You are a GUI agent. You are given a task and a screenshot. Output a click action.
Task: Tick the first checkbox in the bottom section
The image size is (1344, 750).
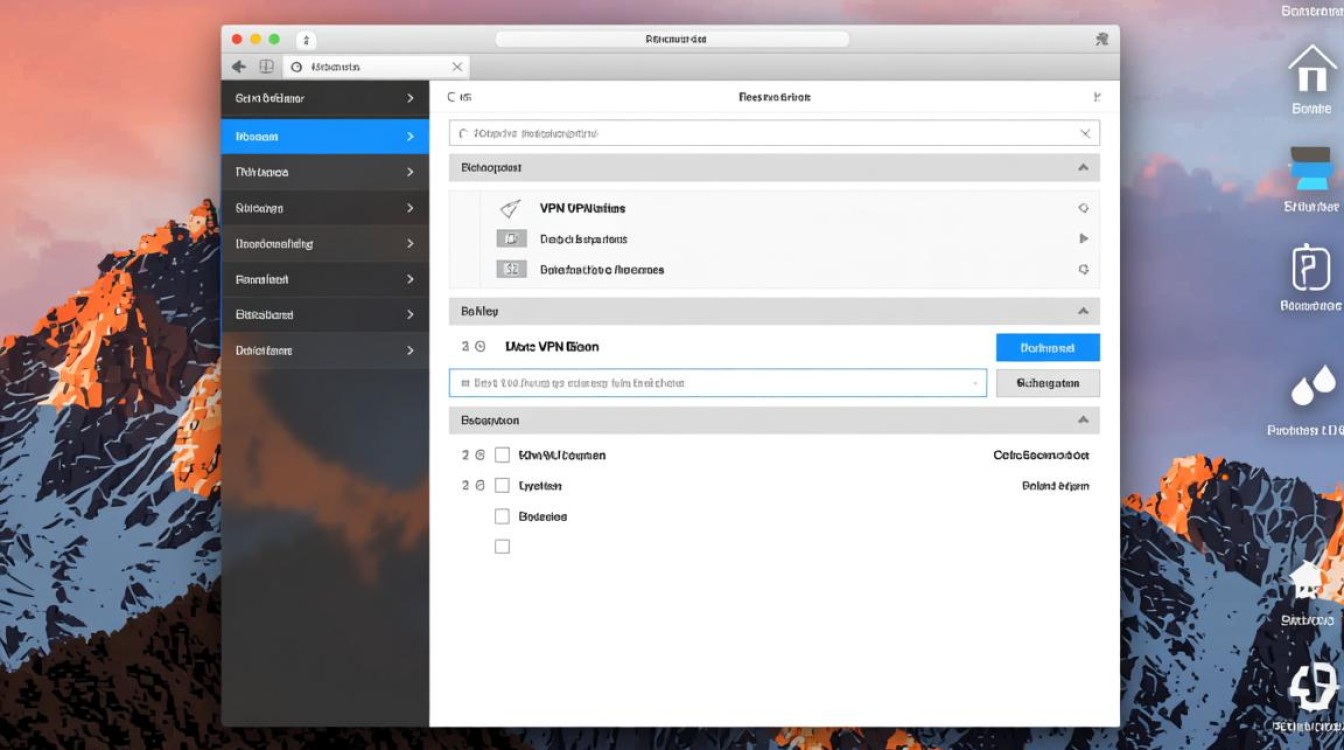[502, 455]
